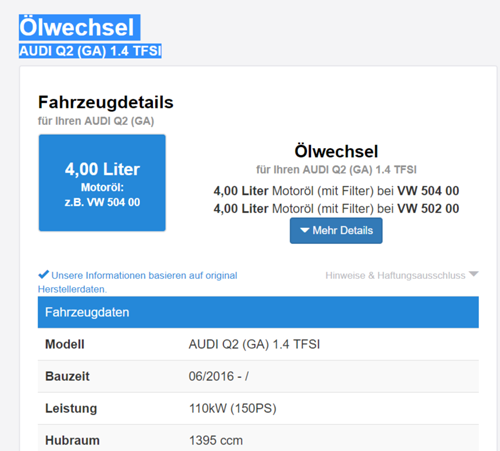
Task: Click the centered Ölwechsel heading
Action: pos(336,151)
